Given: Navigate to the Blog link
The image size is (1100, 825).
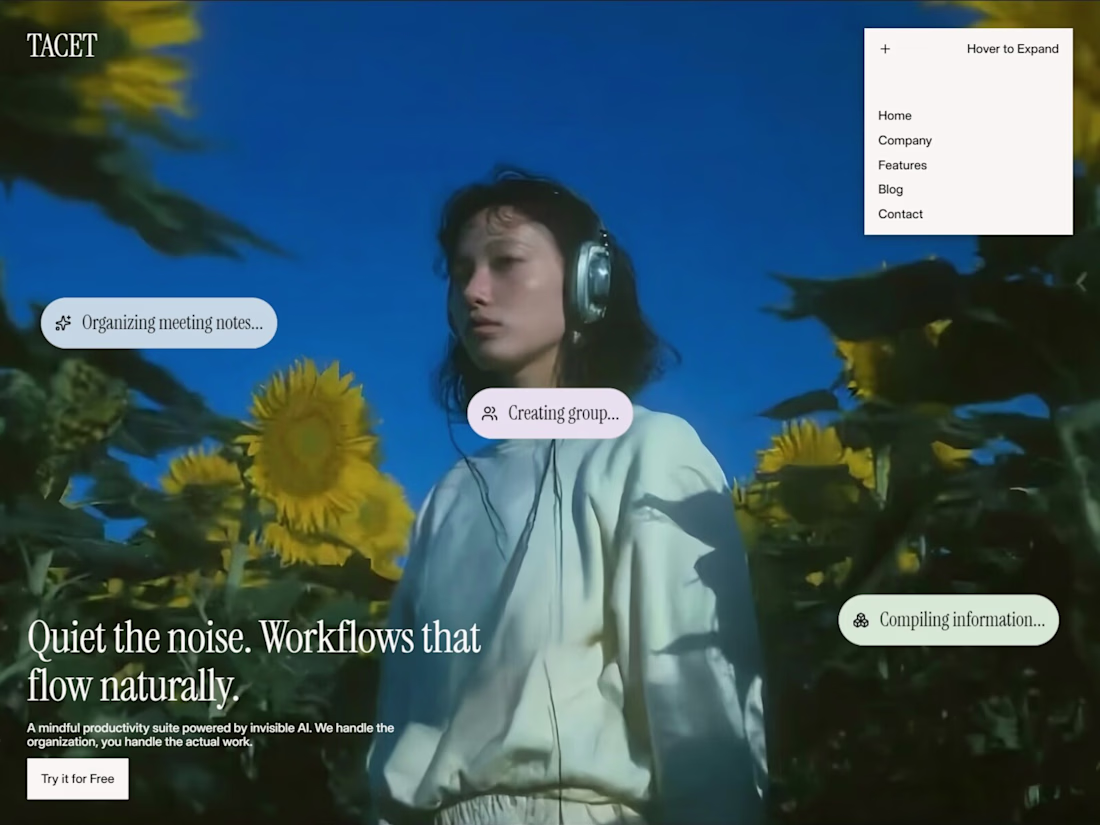Looking at the screenshot, I should click(890, 189).
